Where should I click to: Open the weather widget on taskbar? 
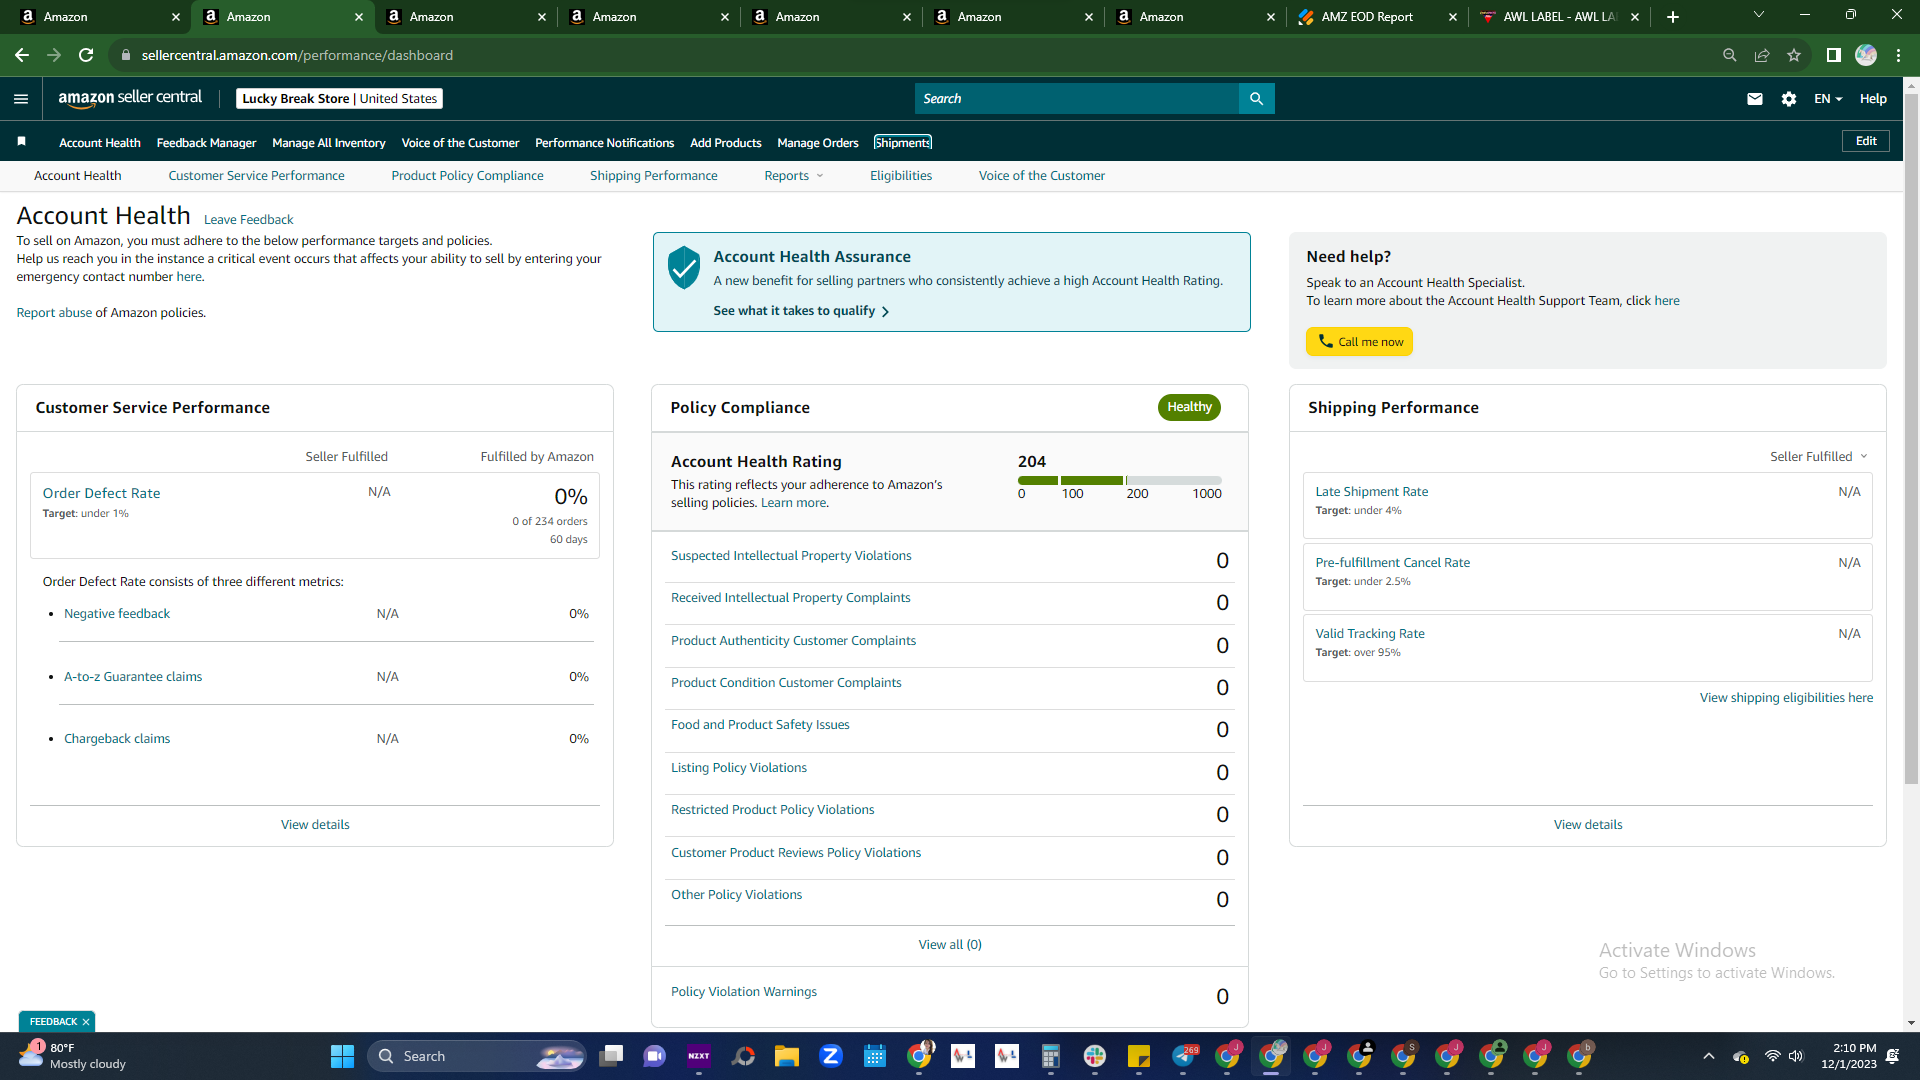point(72,1056)
